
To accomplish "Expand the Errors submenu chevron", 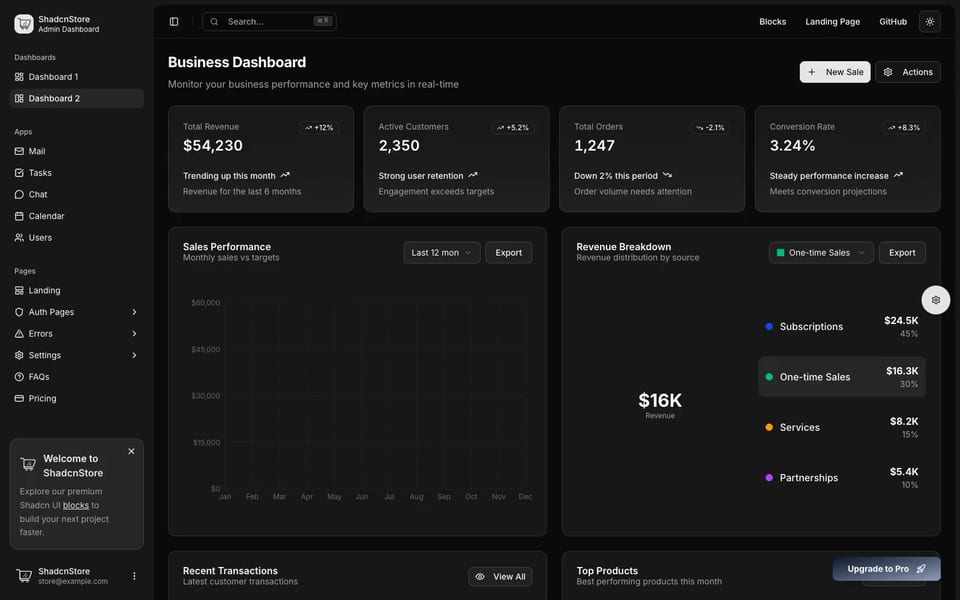I will [134, 333].
